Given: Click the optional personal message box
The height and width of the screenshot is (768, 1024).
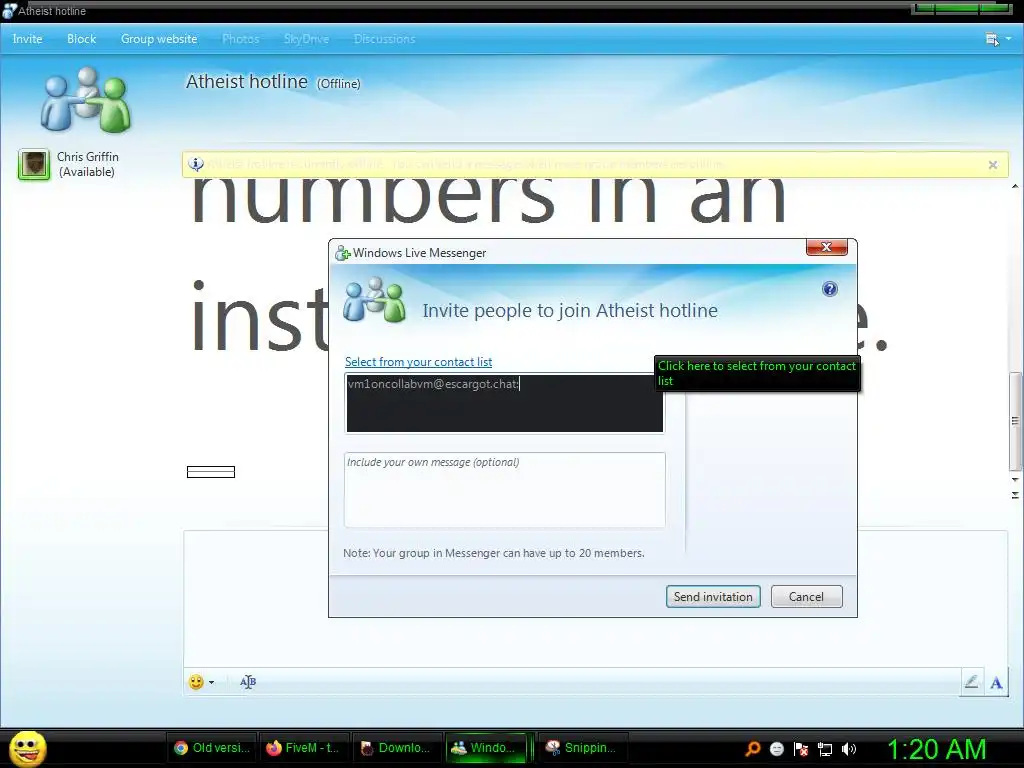Looking at the screenshot, I should [x=505, y=490].
